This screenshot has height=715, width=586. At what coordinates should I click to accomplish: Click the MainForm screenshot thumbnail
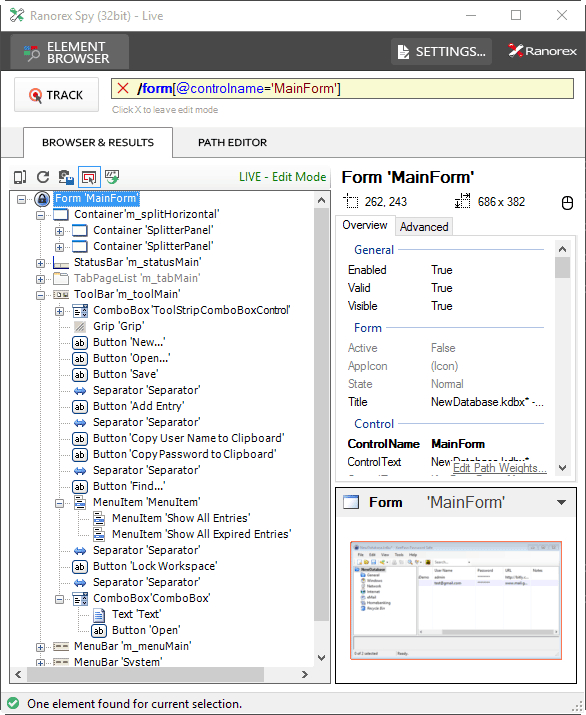(x=456, y=600)
